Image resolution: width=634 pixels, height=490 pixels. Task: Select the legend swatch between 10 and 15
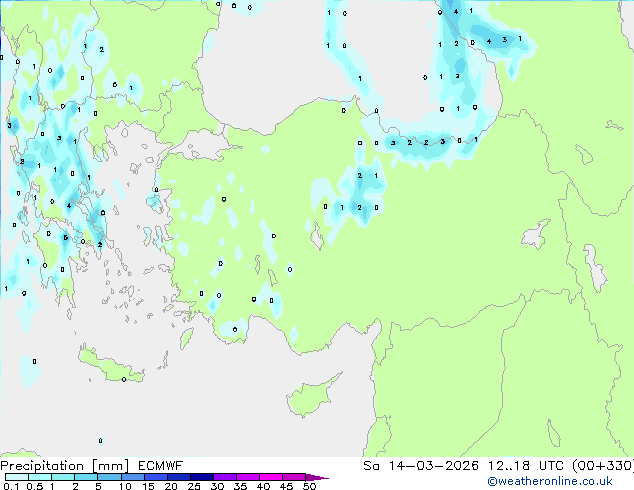click(133, 477)
